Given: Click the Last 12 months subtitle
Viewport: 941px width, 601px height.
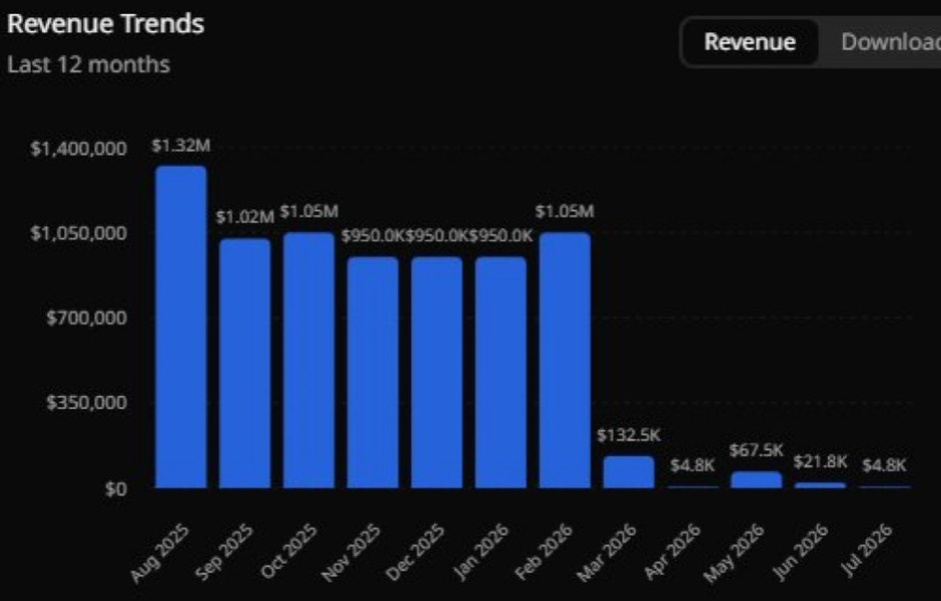Looking at the screenshot, I should click(x=89, y=64).
